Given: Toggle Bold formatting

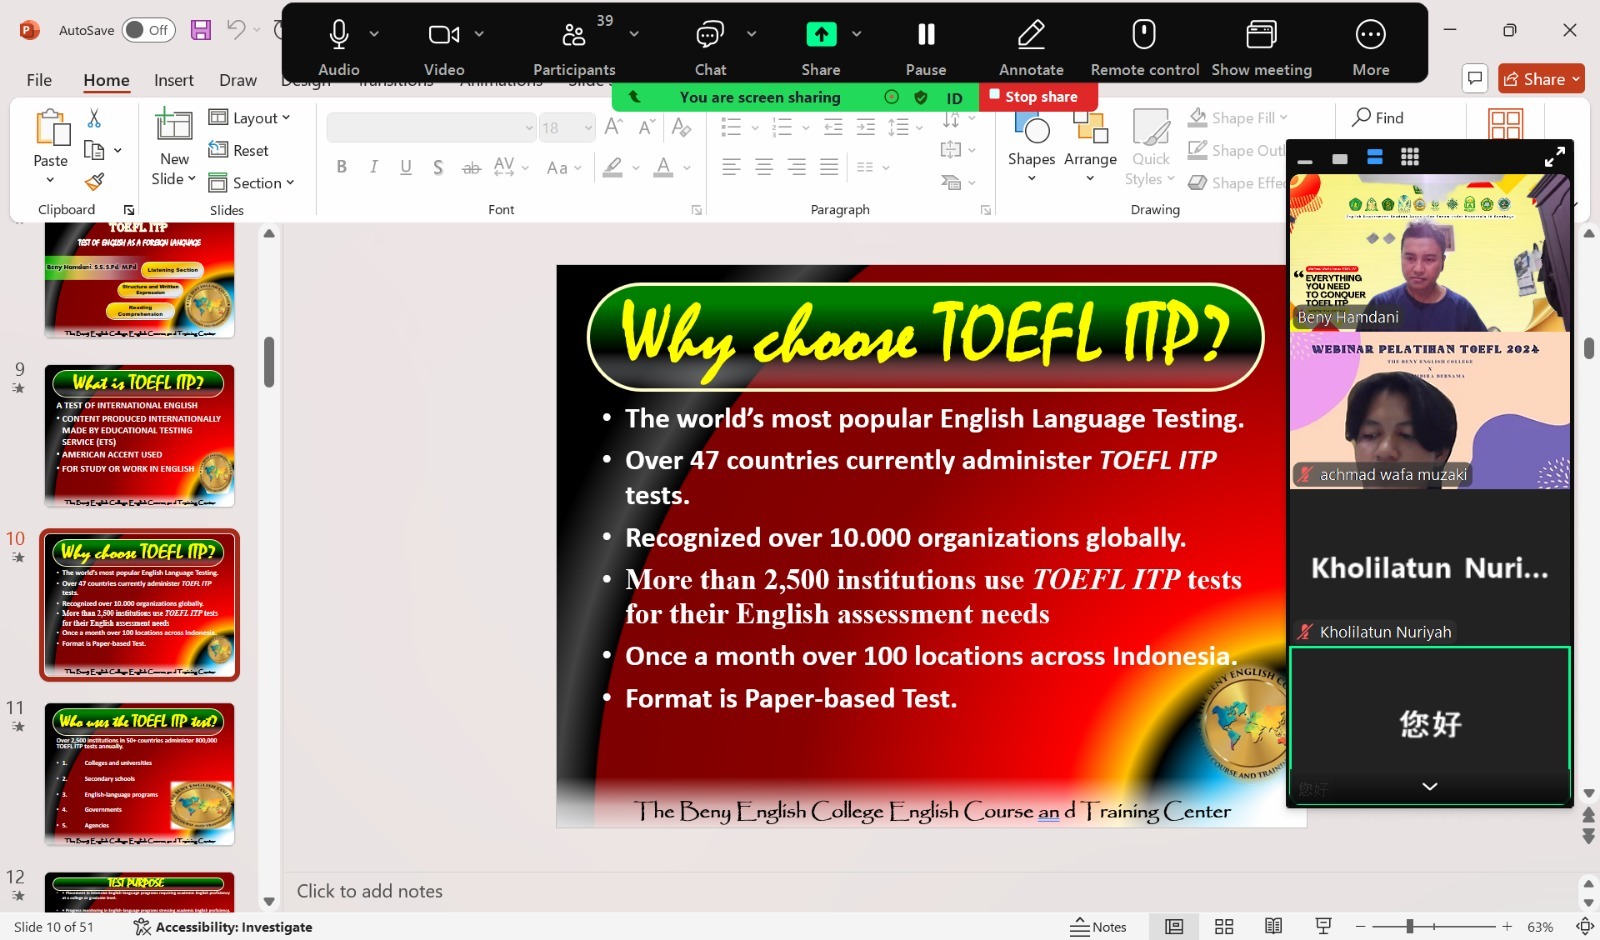Looking at the screenshot, I should 341,167.
